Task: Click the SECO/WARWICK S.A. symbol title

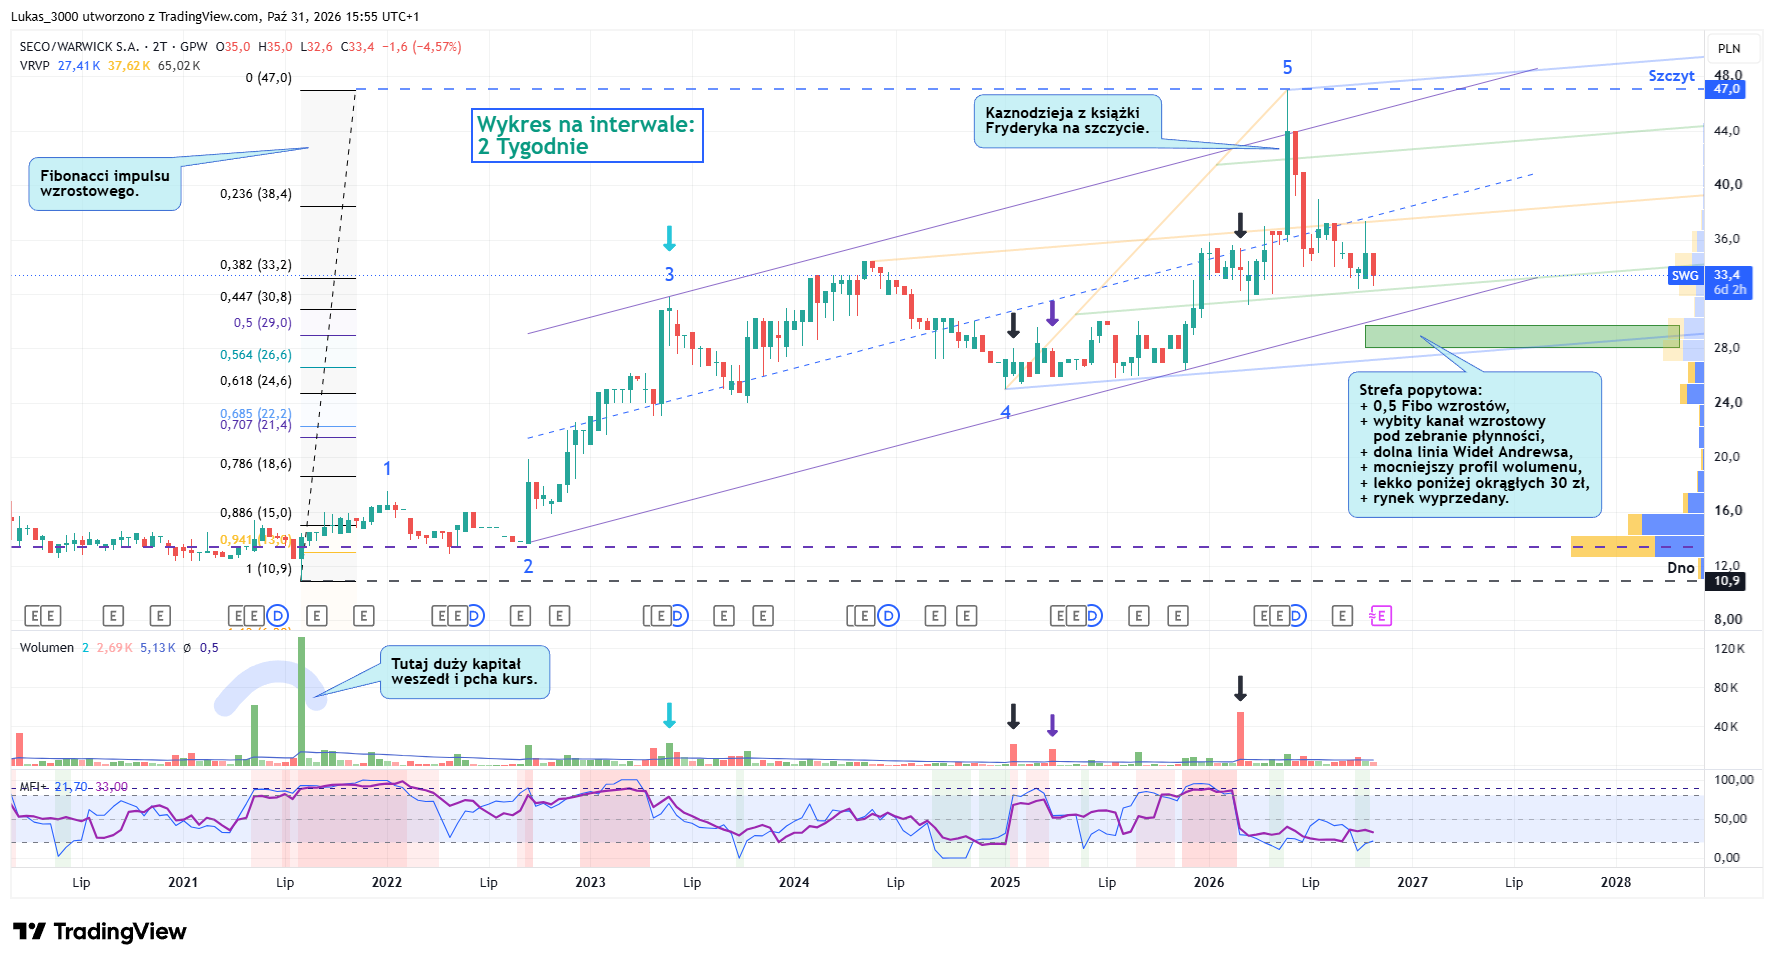Action: point(79,47)
